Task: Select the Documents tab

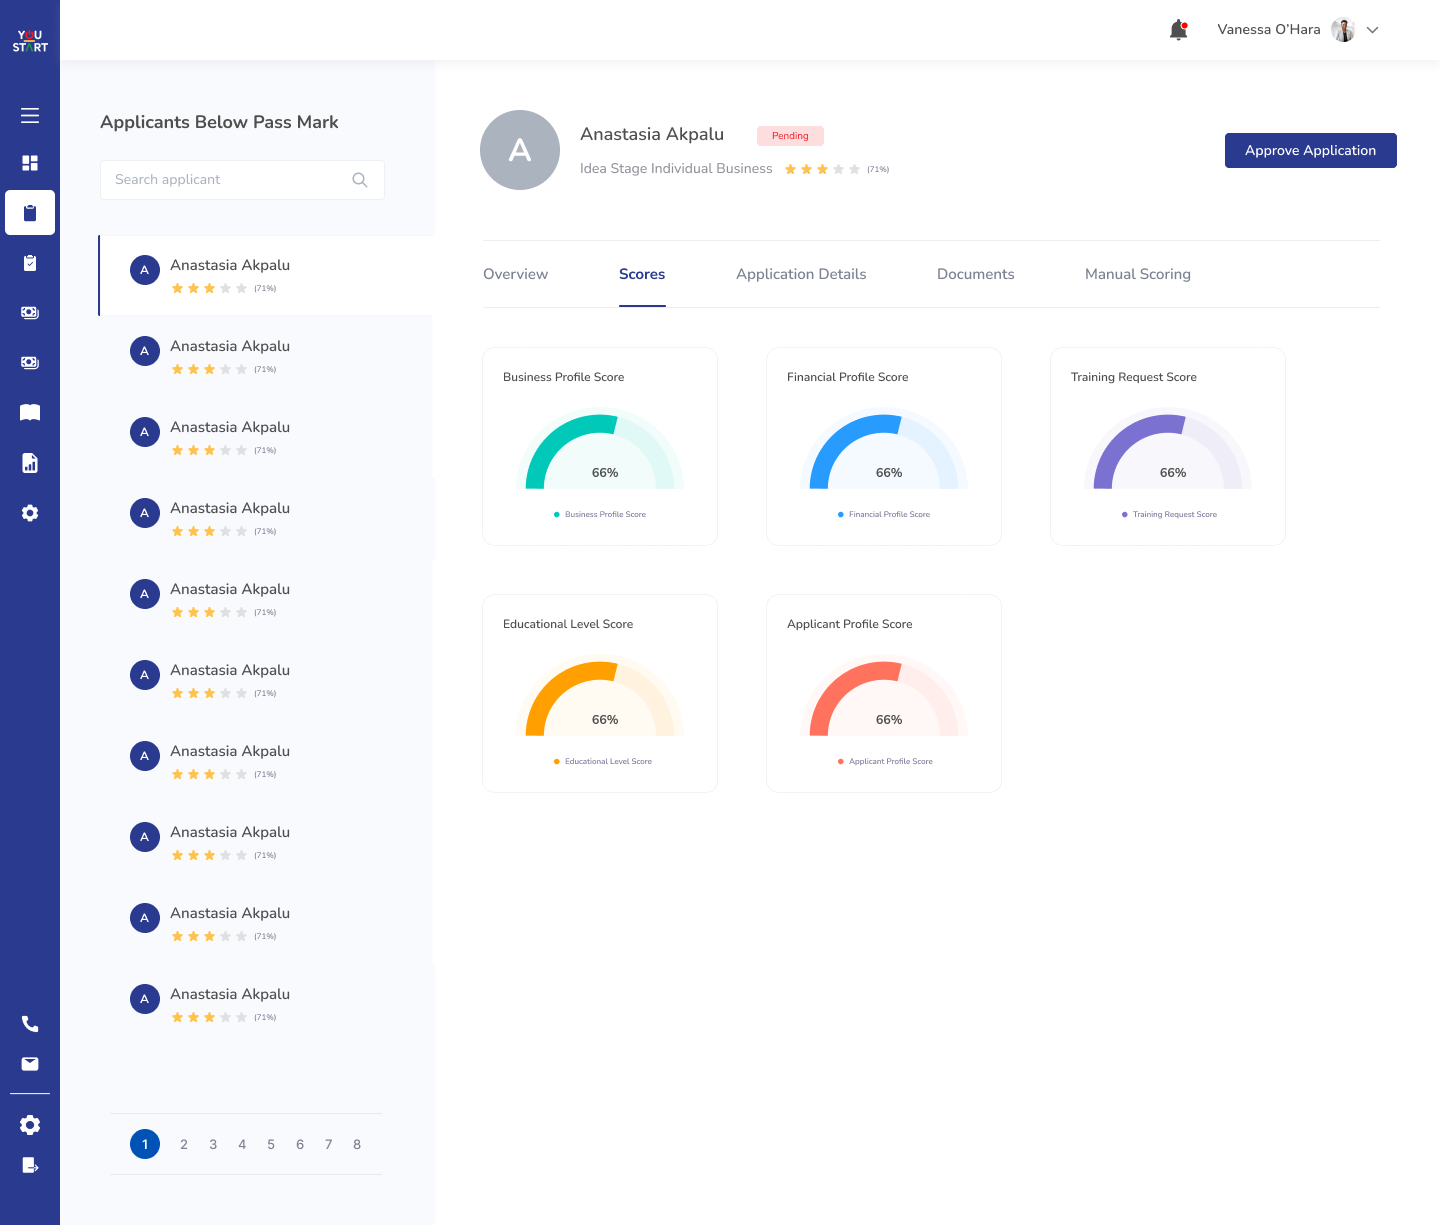Action: tap(975, 274)
